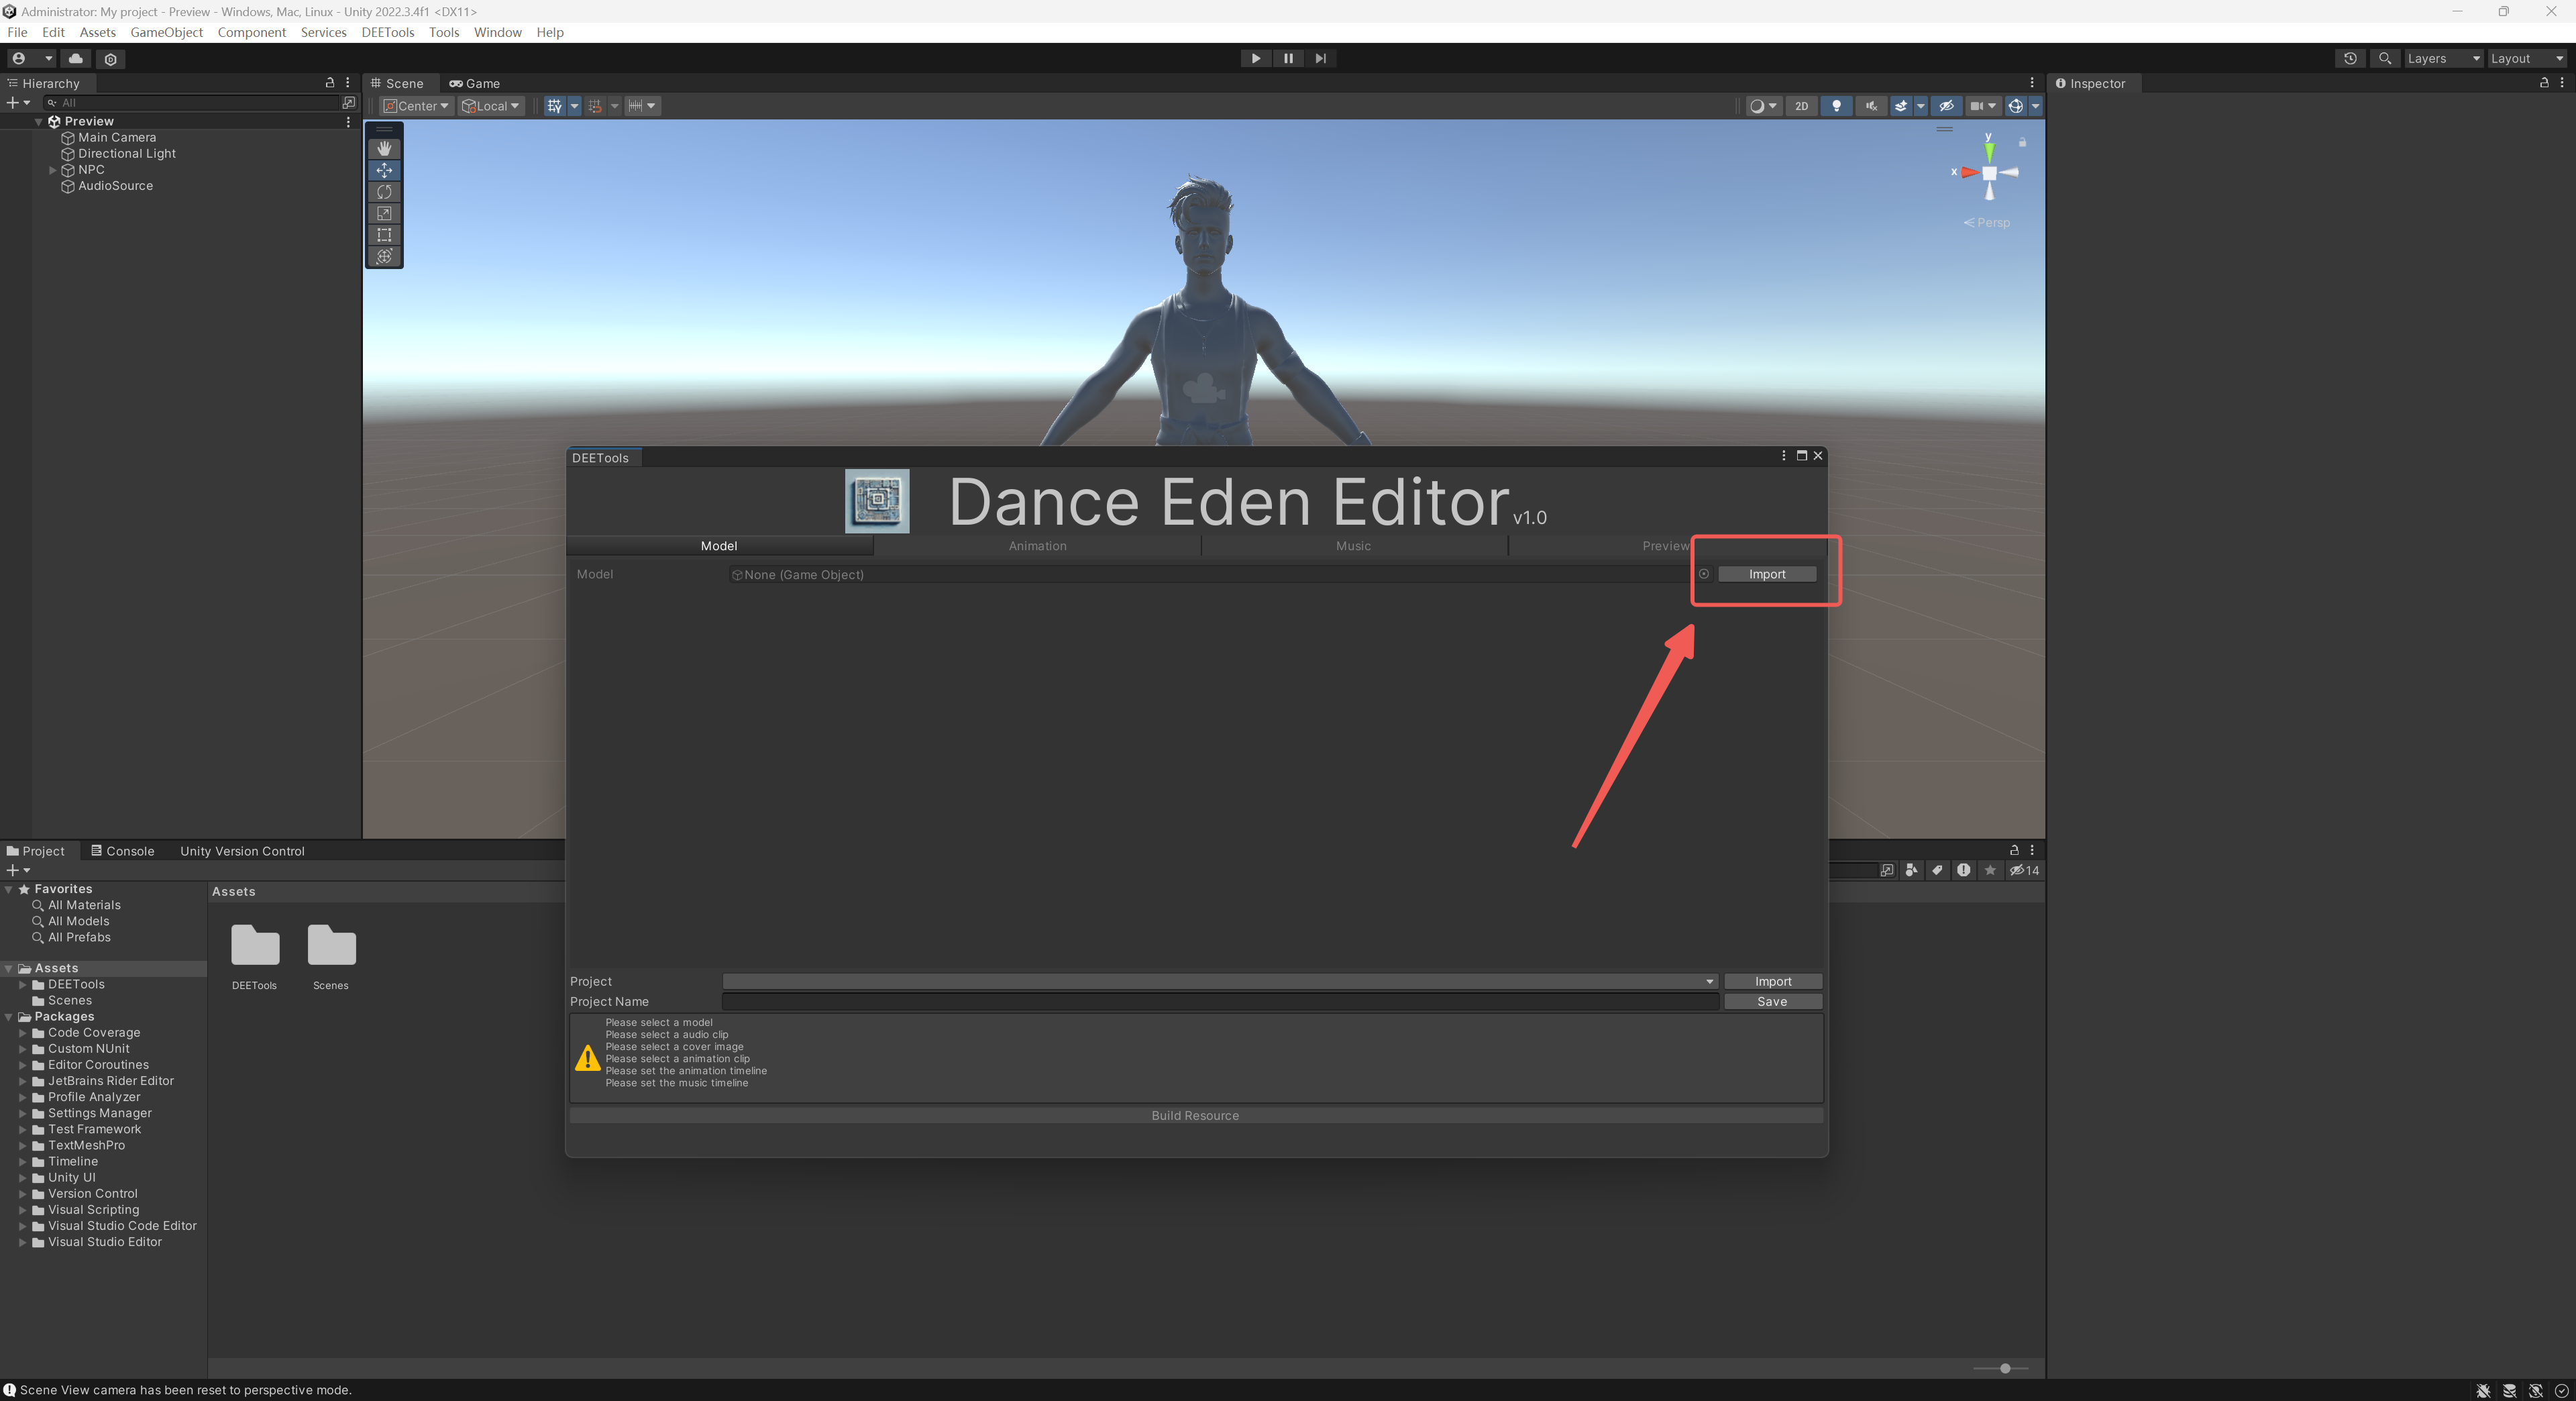Click the green Y axis cone on gizmo

click(1989, 151)
